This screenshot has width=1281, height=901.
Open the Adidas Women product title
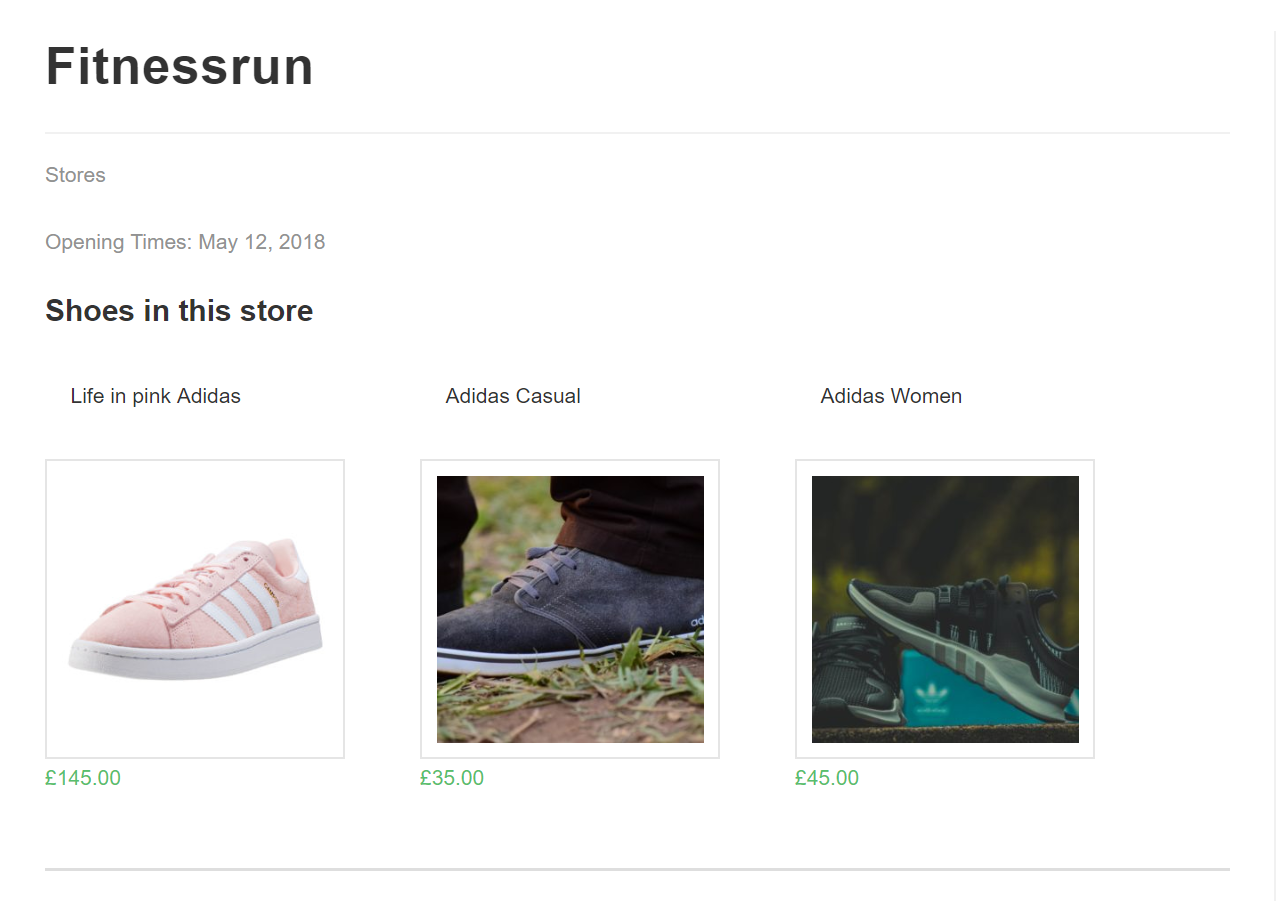[891, 396]
